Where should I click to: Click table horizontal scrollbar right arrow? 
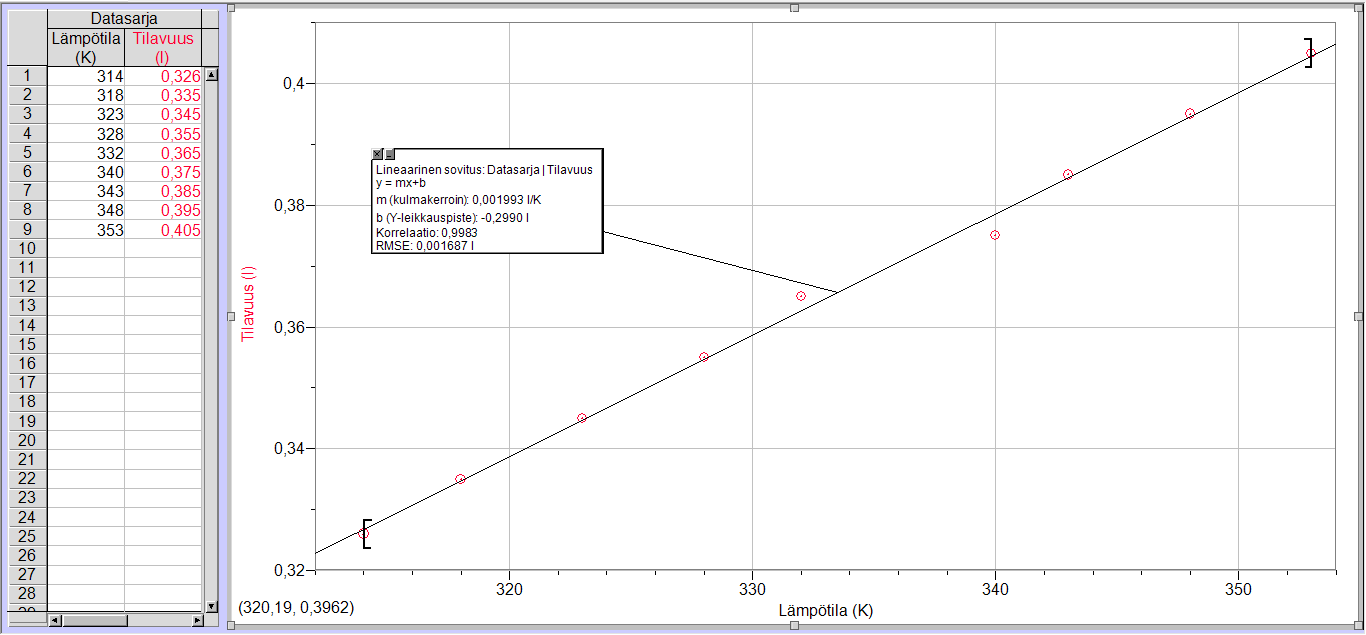tap(197, 621)
